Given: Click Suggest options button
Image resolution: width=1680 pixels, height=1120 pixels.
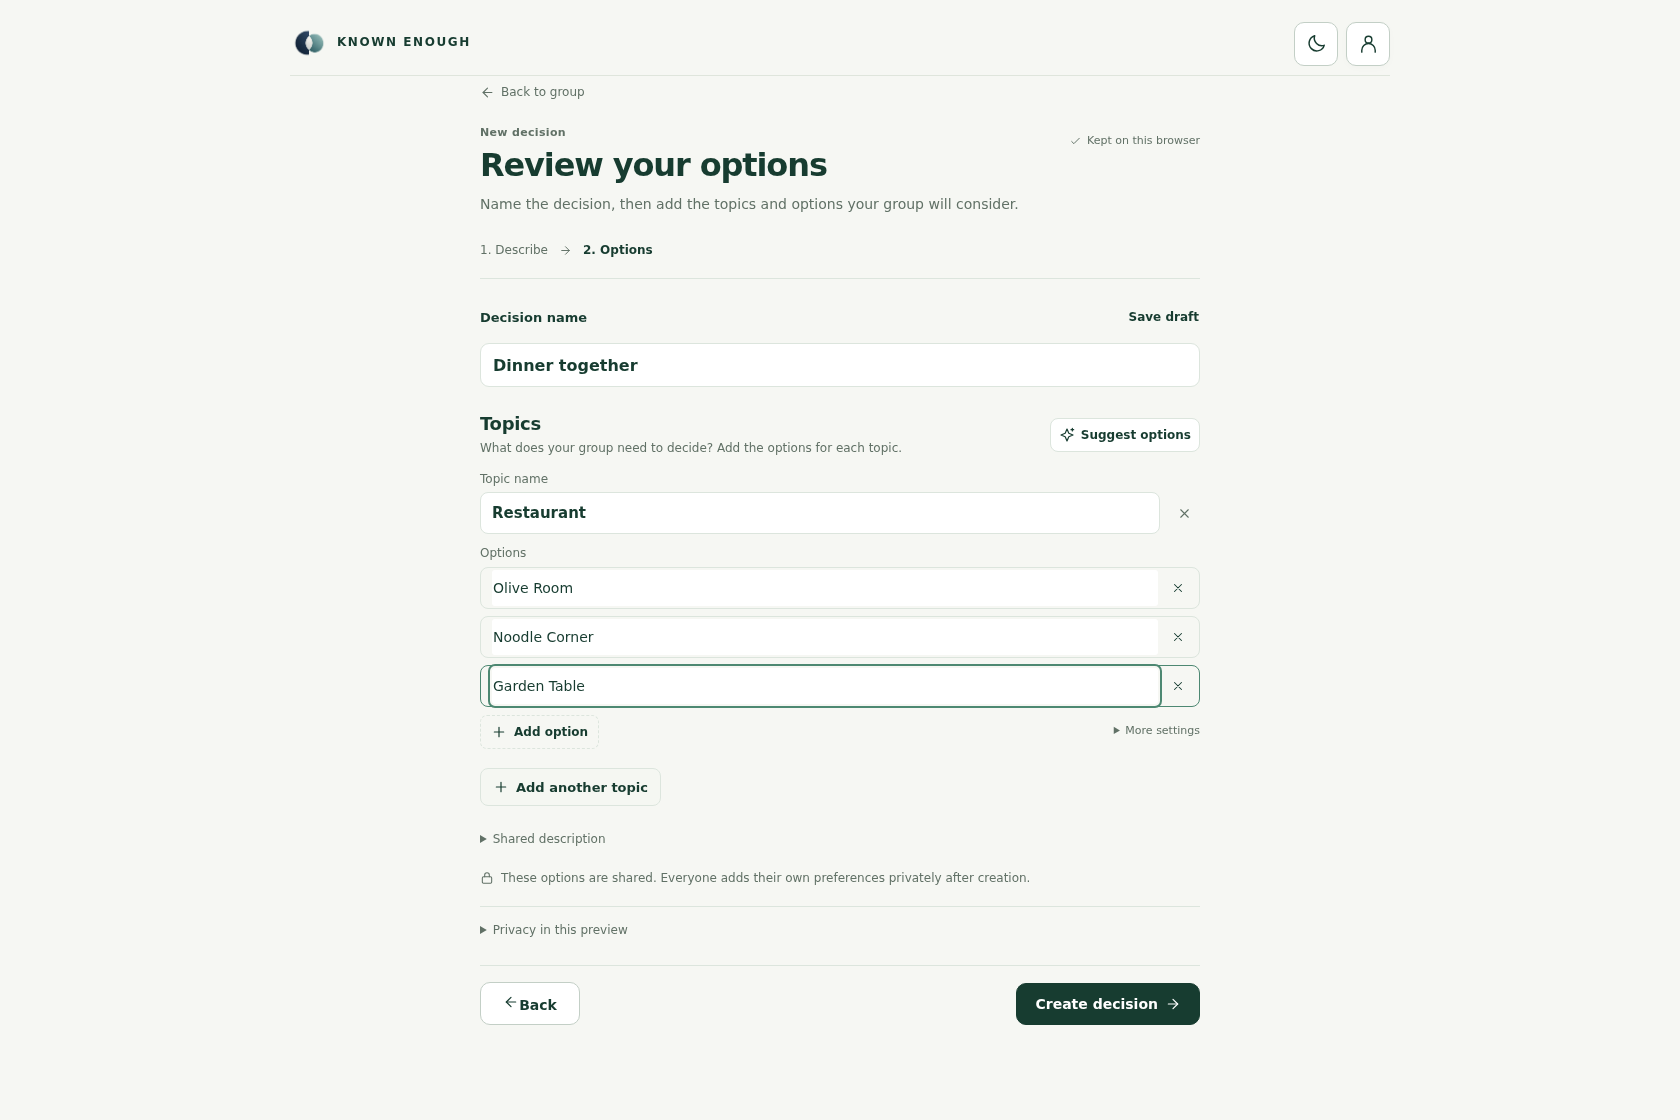Looking at the screenshot, I should tap(1125, 435).
